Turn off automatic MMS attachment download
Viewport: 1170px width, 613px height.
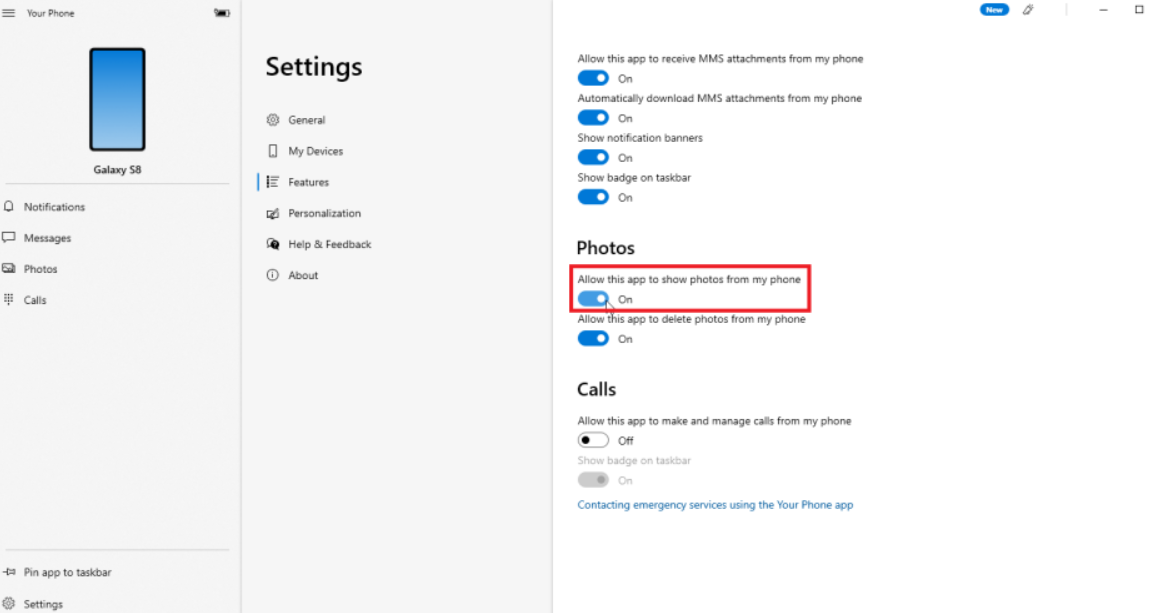coord(593,118)
